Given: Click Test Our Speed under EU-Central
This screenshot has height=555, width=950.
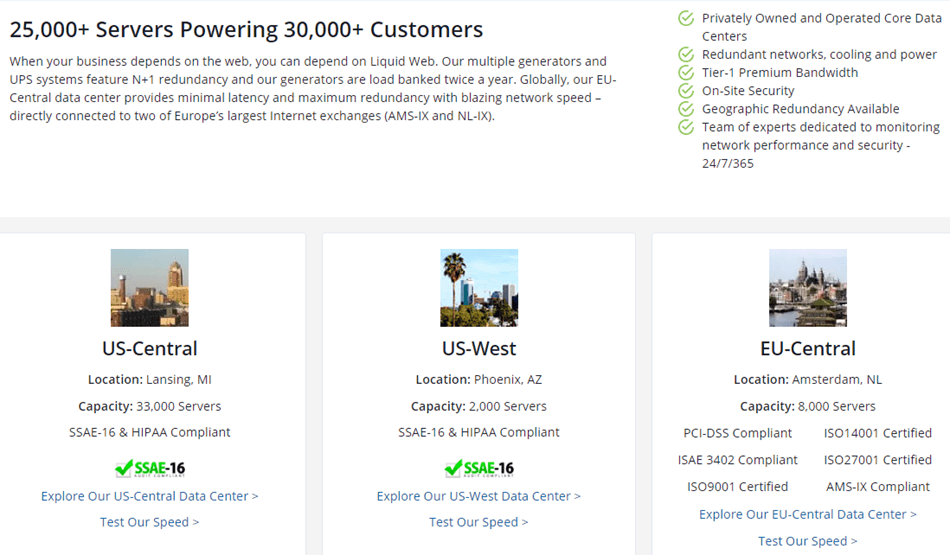Looking at the screenshot, I should pyautogui.click(x=808, y=541).
